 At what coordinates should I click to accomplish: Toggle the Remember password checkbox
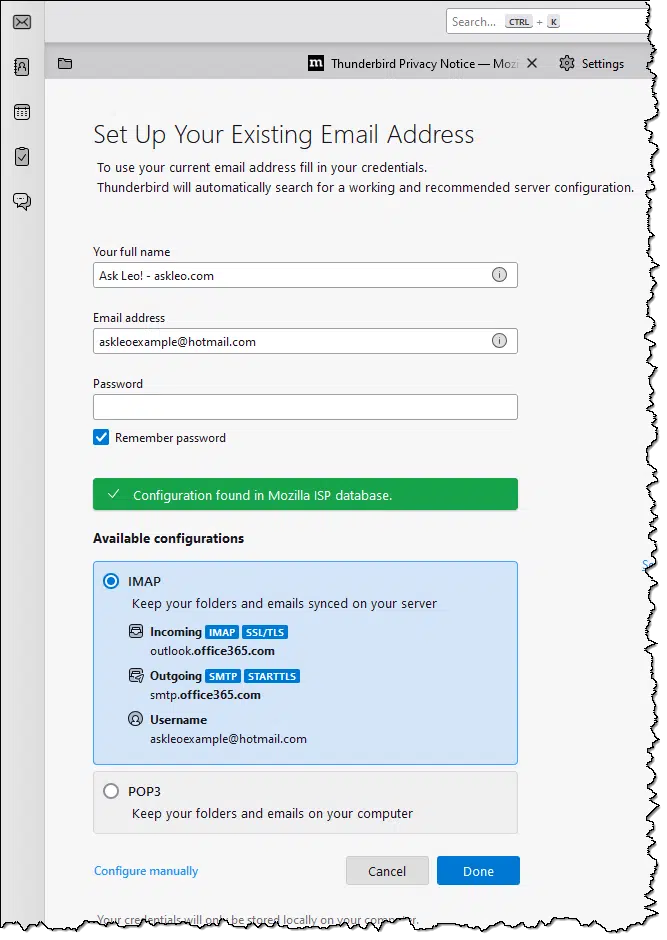point(101,437)
